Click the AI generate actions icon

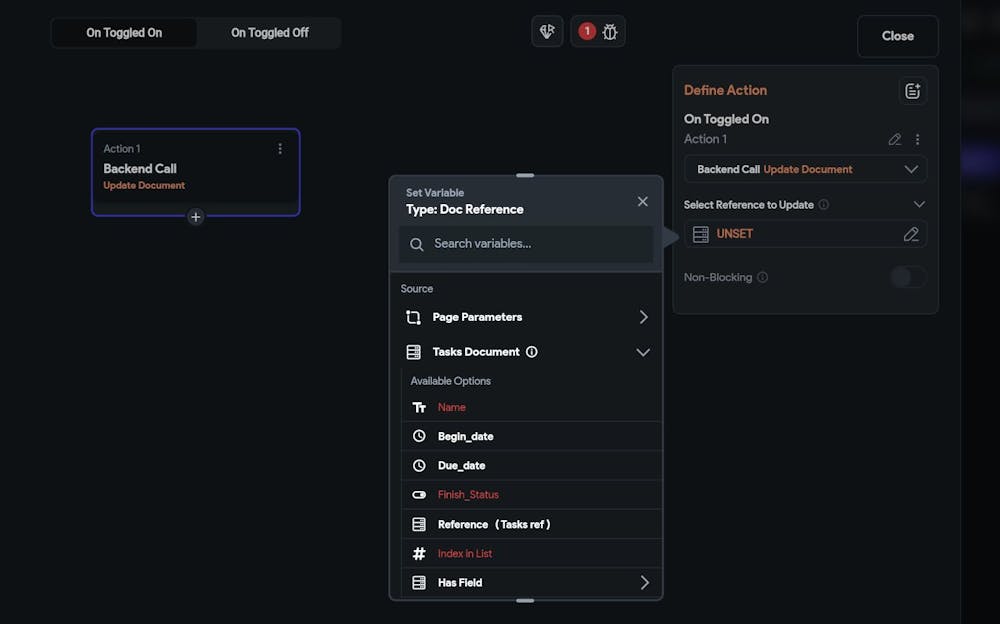547,31
